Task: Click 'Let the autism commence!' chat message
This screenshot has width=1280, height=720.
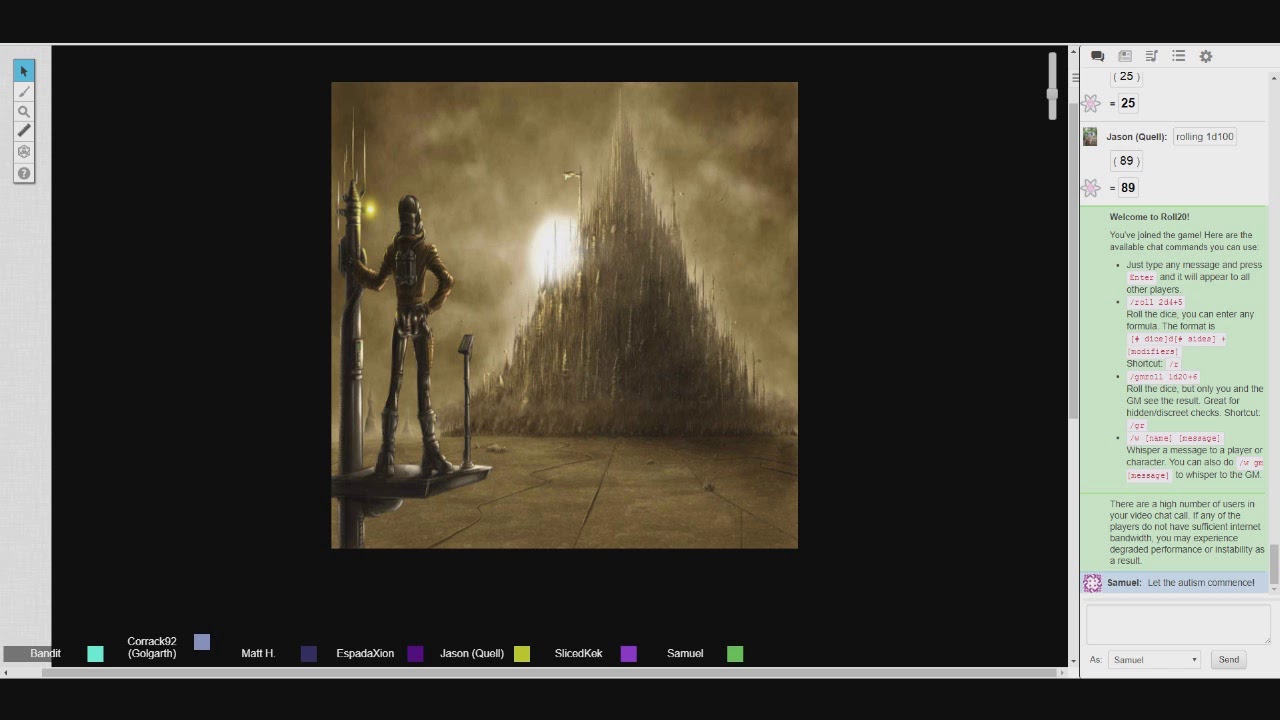Action: (1201, 583)
